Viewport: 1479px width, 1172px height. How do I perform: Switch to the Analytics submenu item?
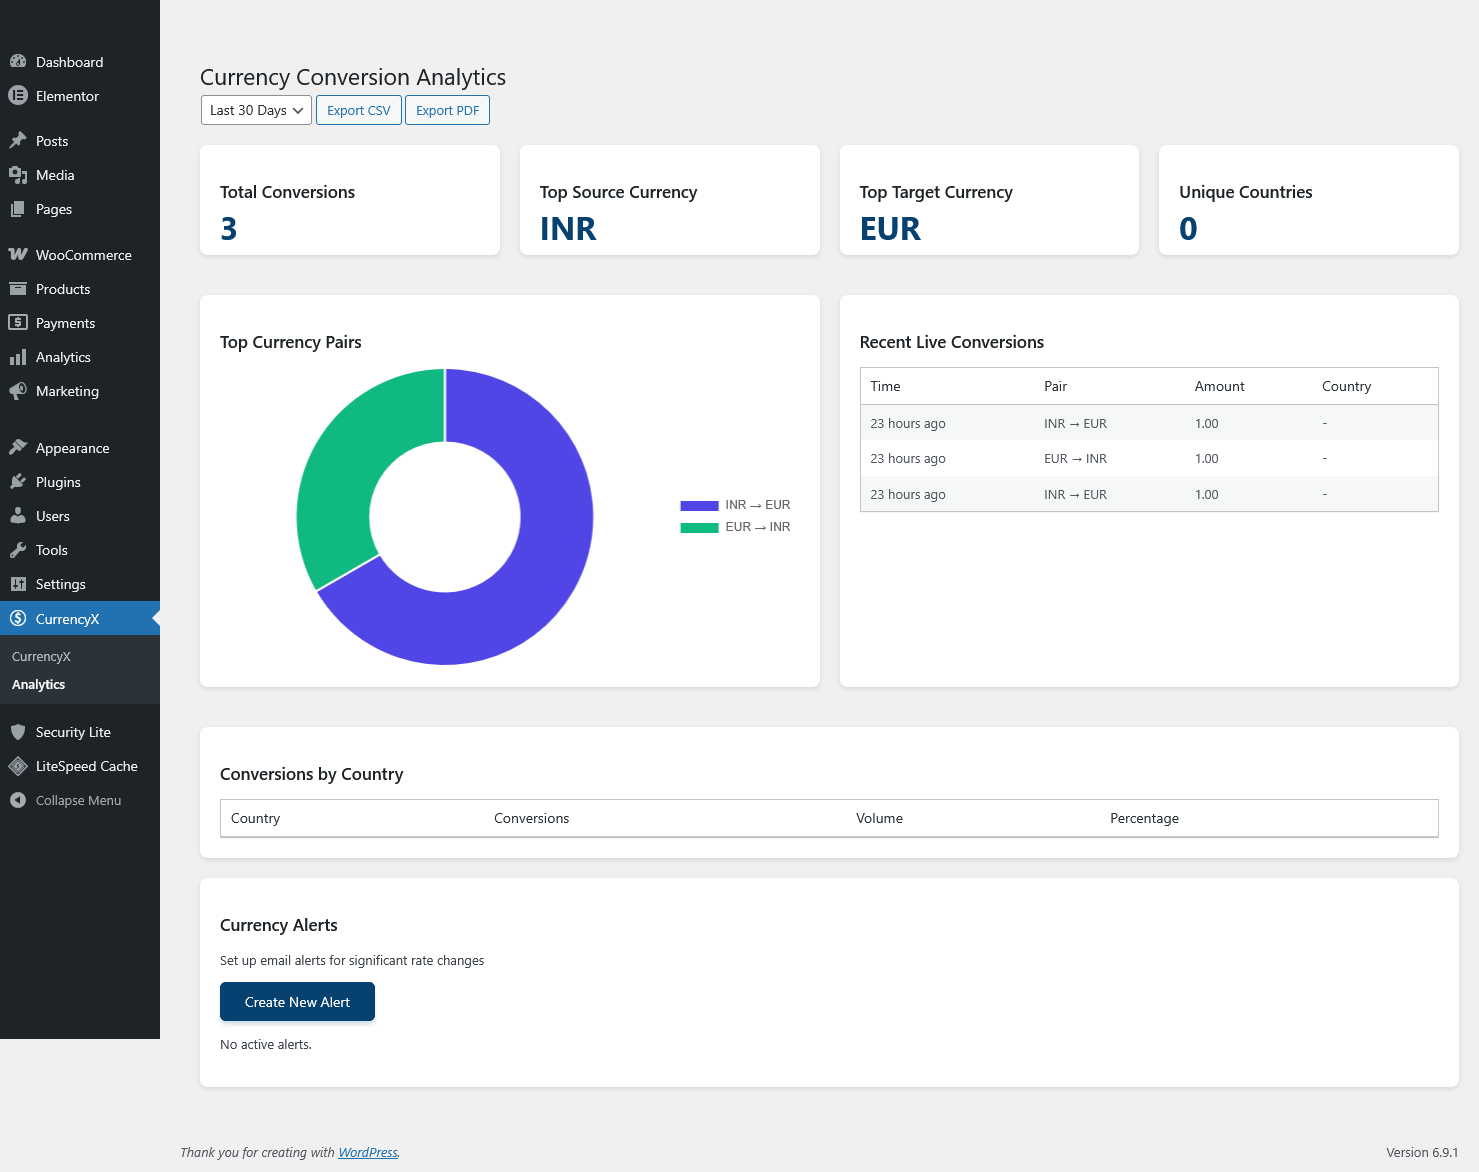[38, 685]
